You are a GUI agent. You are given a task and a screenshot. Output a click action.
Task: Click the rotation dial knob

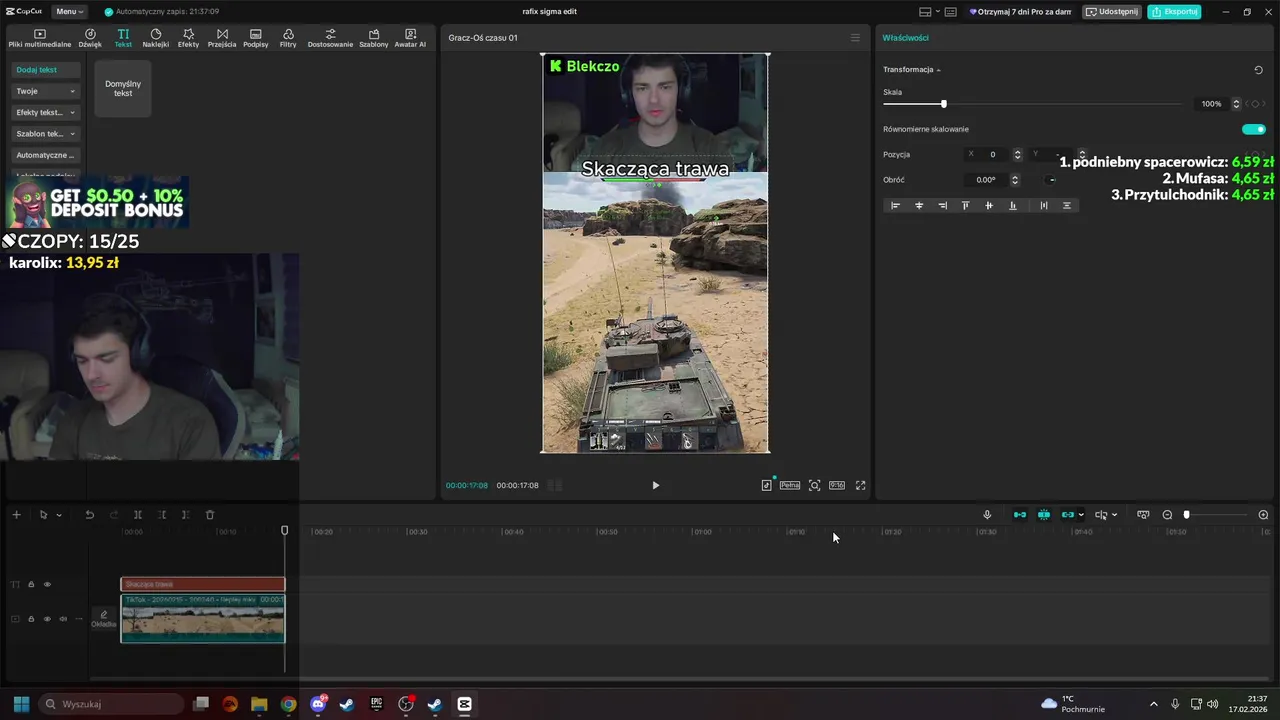(x=1051, y=180)
